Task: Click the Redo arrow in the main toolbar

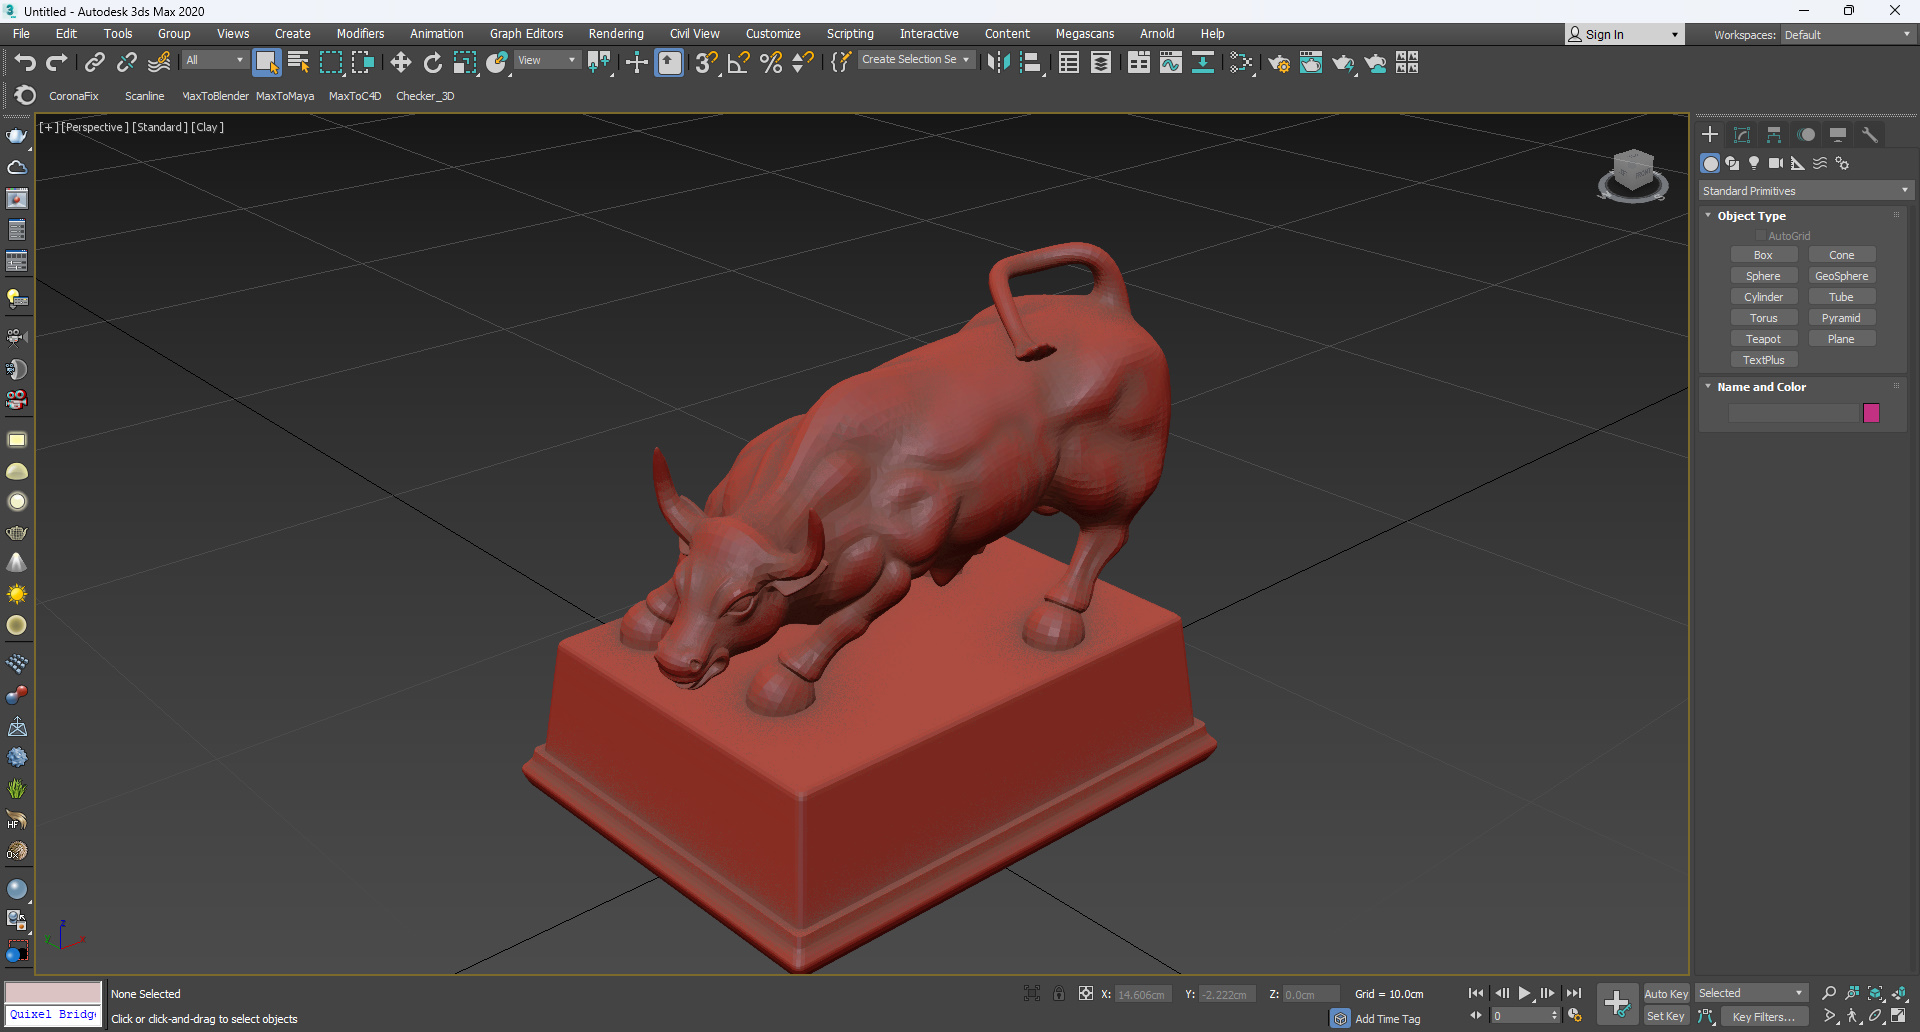Action: pos(57,63)
